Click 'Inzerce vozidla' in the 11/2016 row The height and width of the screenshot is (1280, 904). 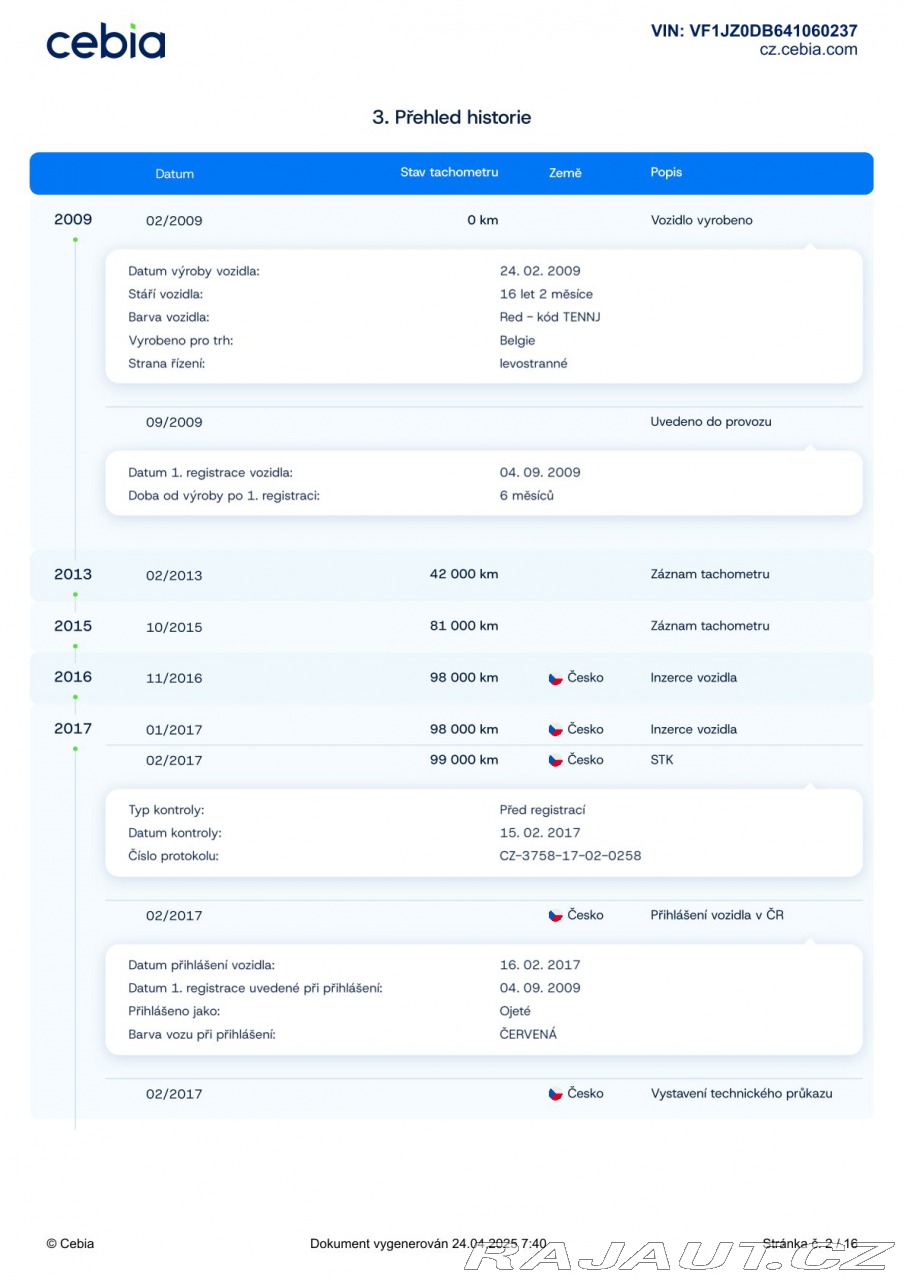(694, 677)
